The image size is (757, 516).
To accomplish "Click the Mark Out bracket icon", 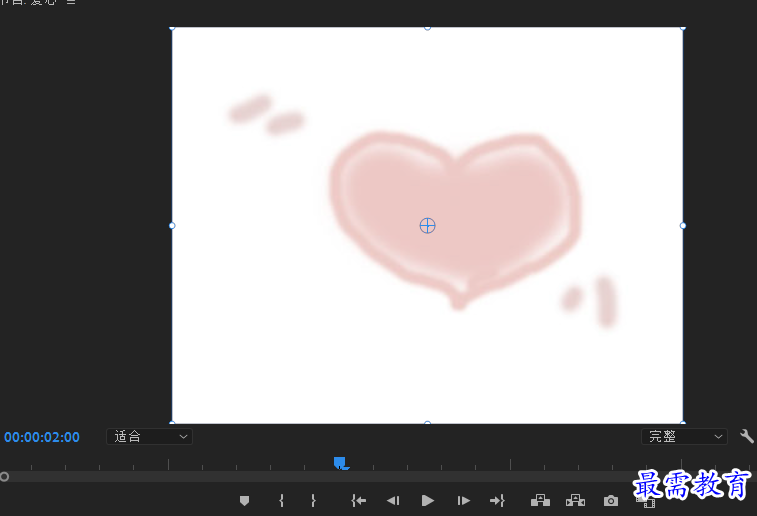I will click(313, 501).
